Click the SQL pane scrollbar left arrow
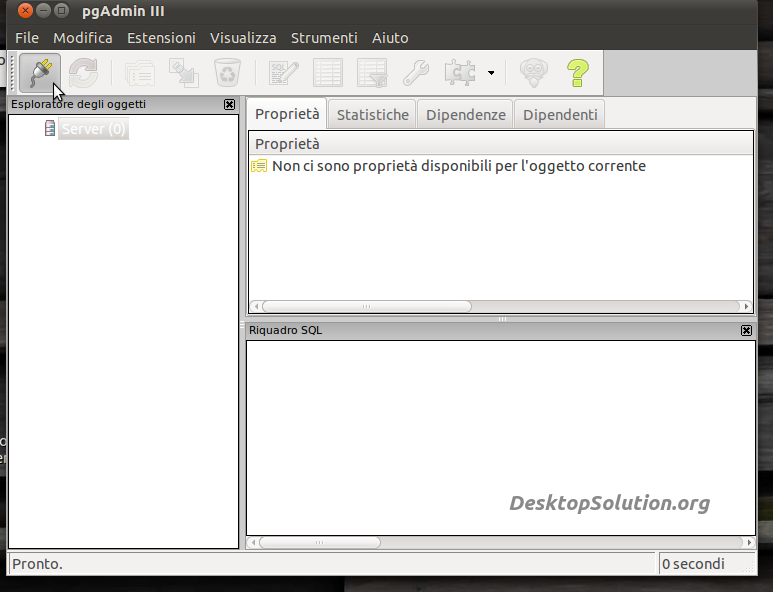The image size is (773, 592). click(x=253, y=542)
